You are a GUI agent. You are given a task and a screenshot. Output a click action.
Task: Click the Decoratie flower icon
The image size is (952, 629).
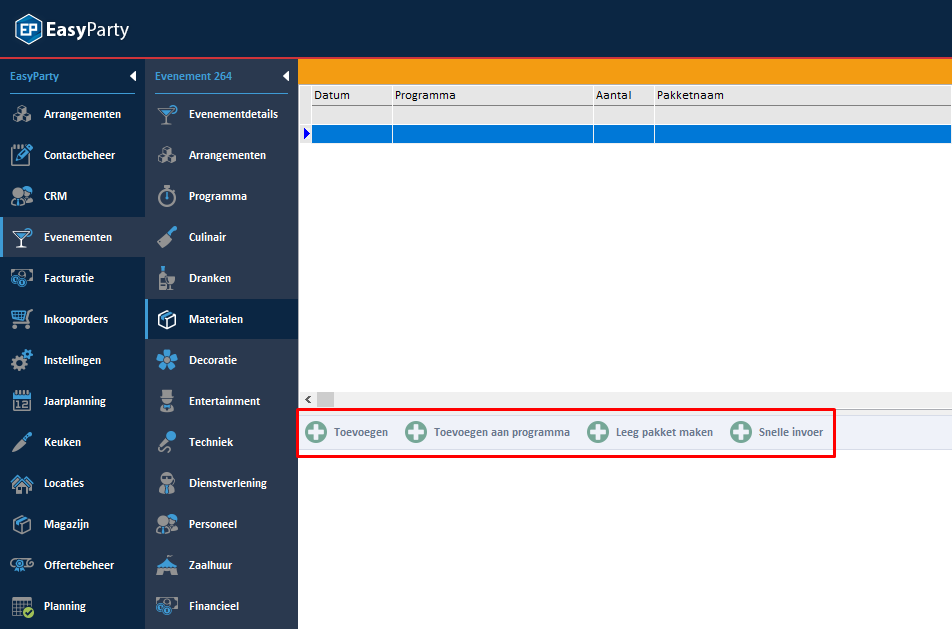click(167, 360)
